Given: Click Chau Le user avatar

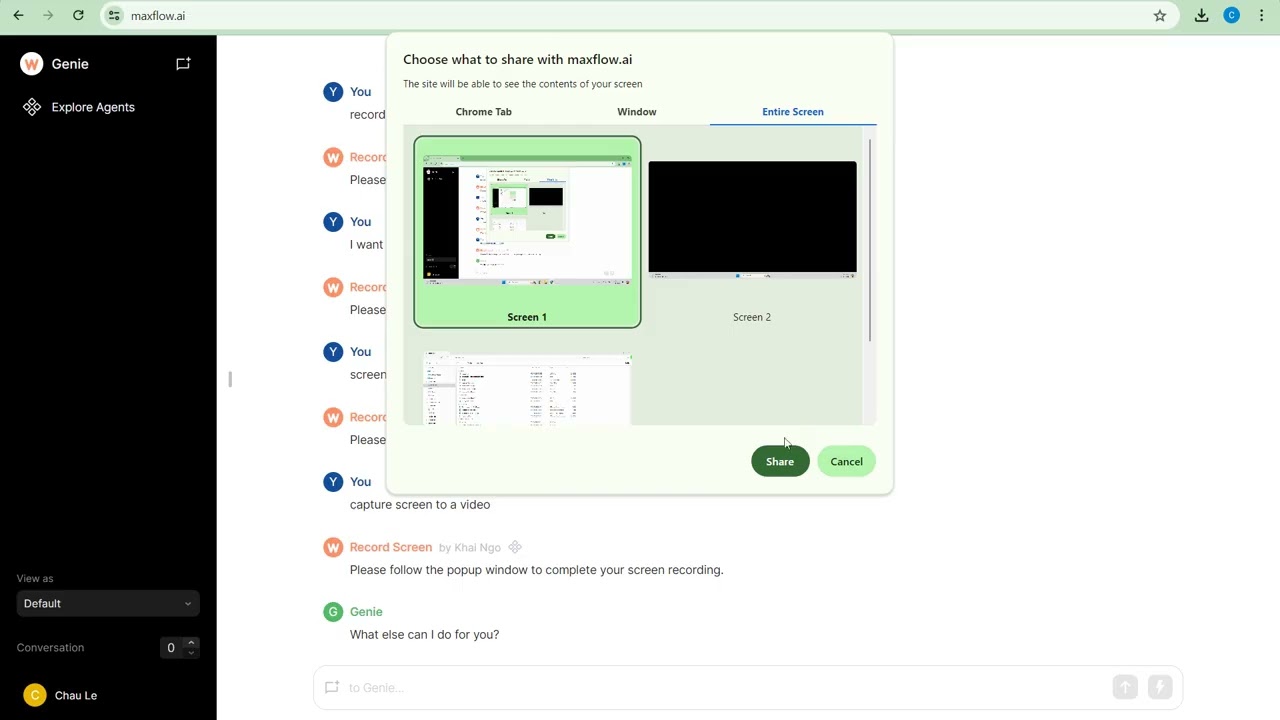Looking at the screenshot, I should click(x=35, y=695).
